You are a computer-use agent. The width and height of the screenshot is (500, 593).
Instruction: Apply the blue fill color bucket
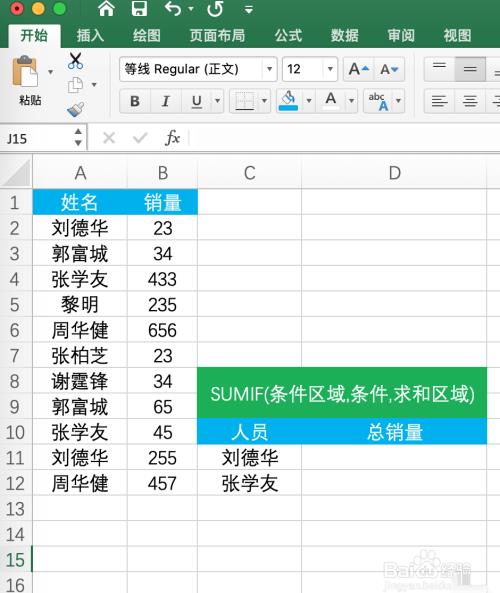[x=288, y=101]
